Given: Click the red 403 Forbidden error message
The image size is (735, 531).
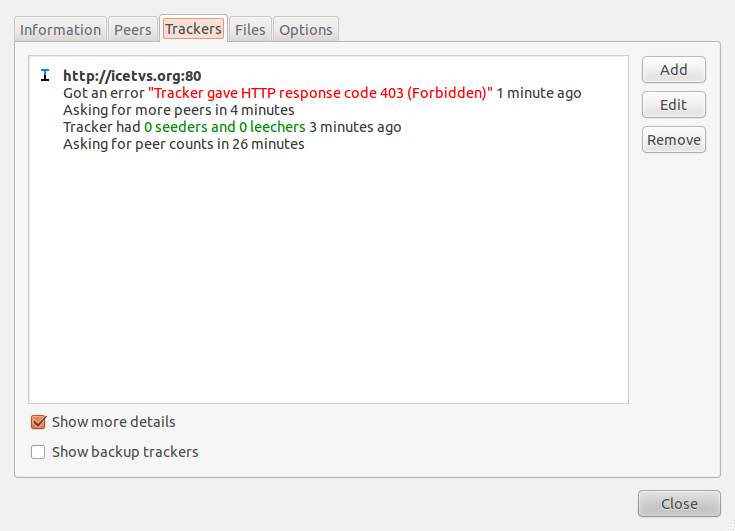Looking at the screenshot, I should (320, 93).
